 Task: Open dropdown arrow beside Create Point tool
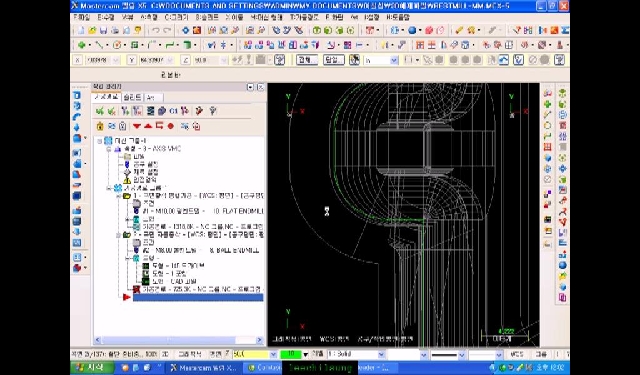pos(89,45)
